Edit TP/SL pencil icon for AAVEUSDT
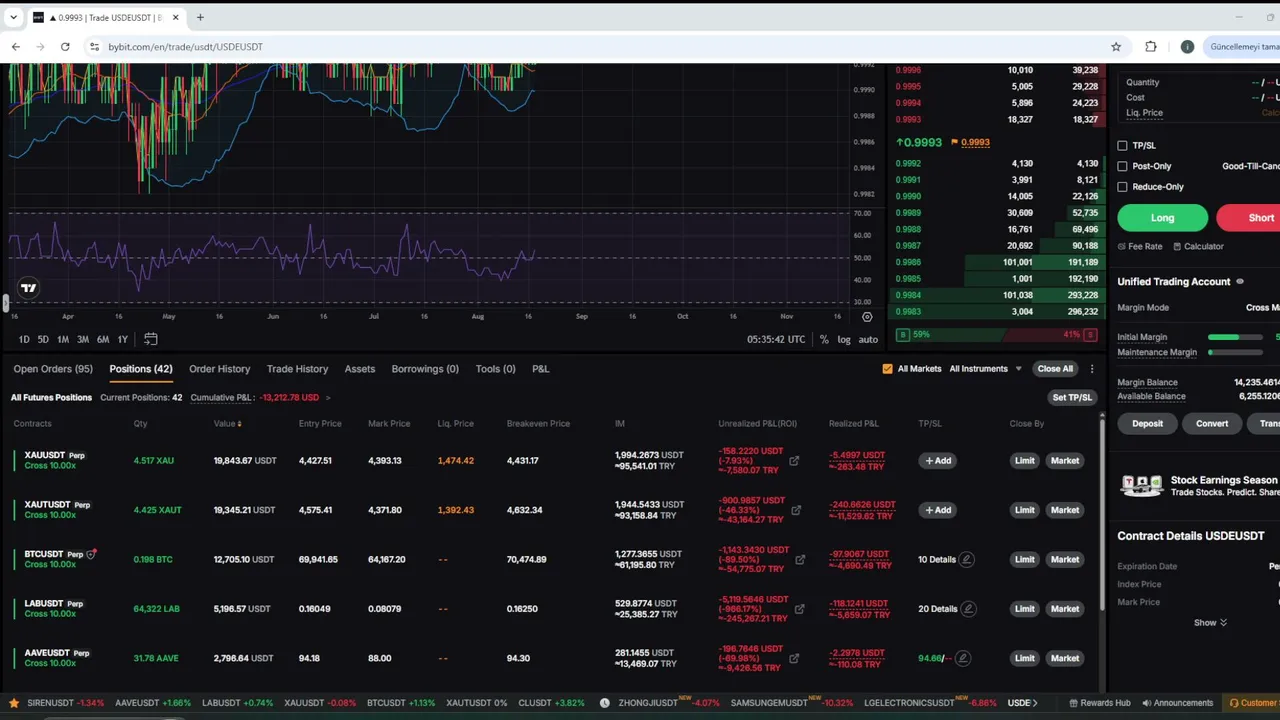This screenshot has height=720, width=1280. point(962,658)
